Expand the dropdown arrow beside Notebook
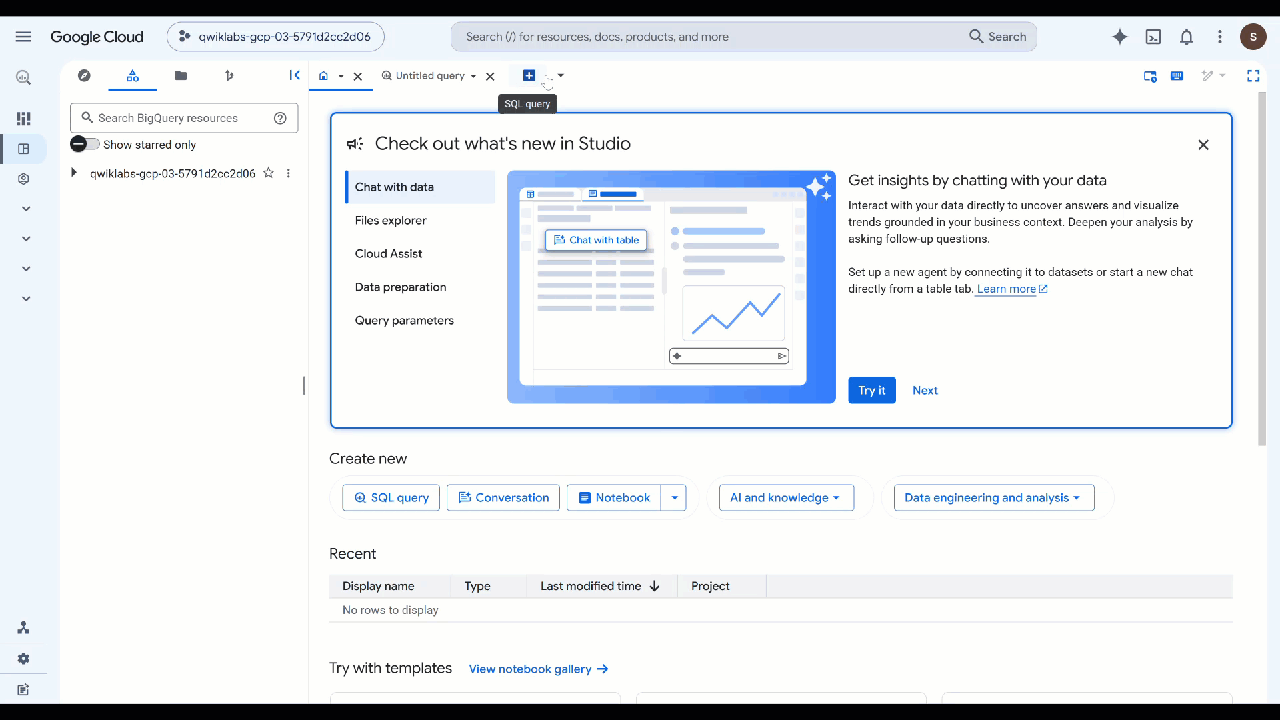The width and height of the screenshot is (1280, 720). [674, 497]
